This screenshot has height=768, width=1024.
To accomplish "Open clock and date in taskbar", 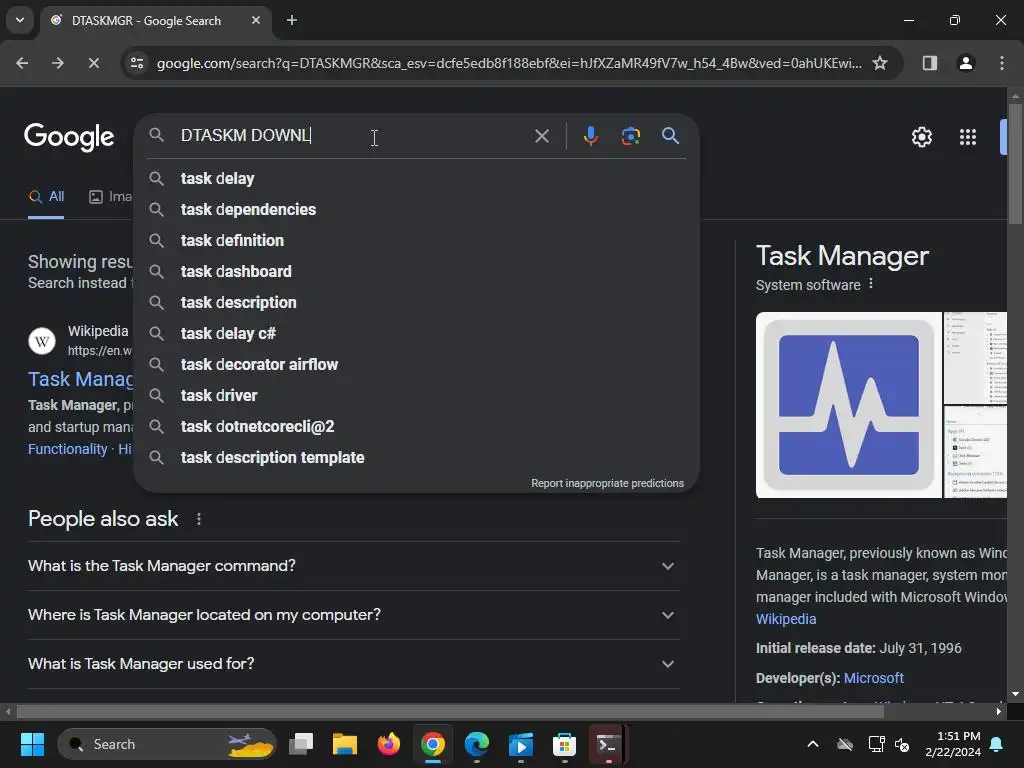I will pos(953,744).
